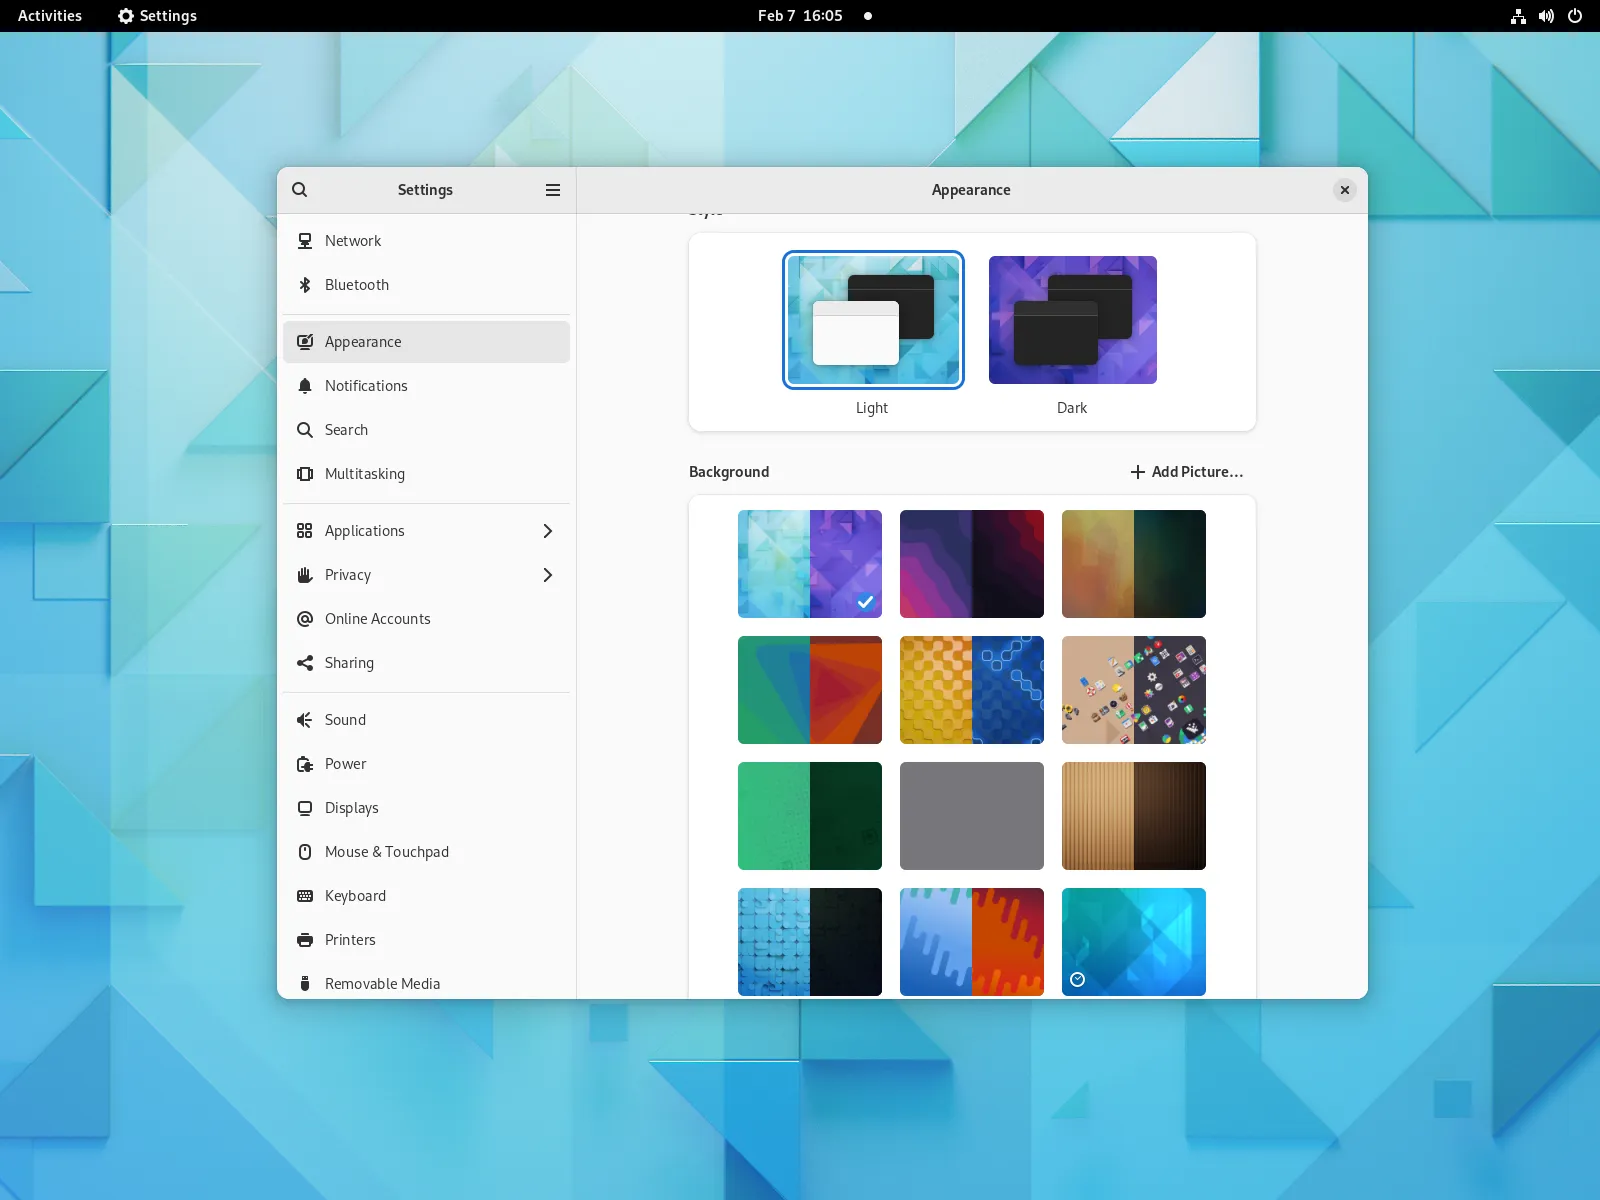The image size is (1600, 1200).
Task: Switch to the Dark style option
Action: coord(1072,320)
